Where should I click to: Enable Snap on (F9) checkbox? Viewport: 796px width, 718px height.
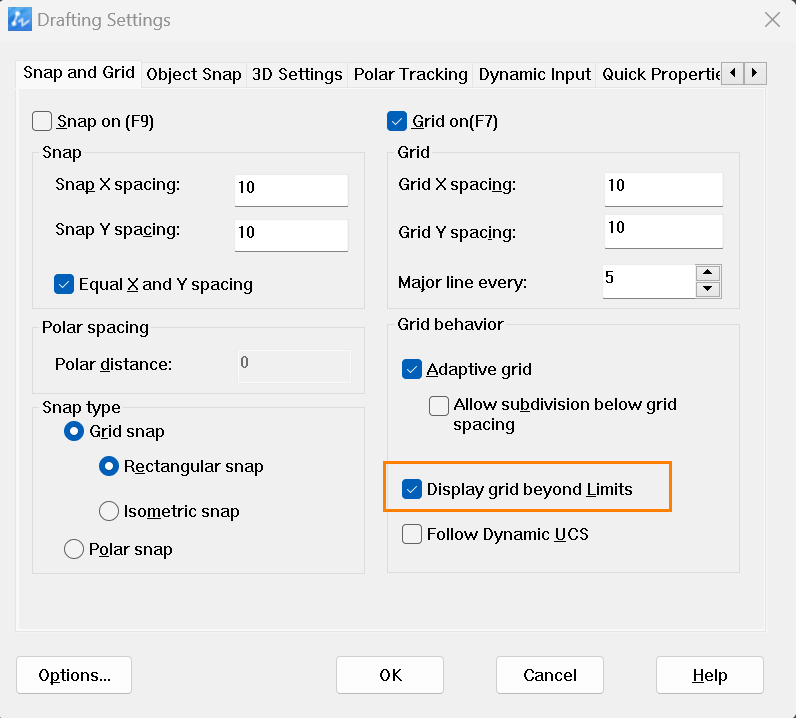42,121
